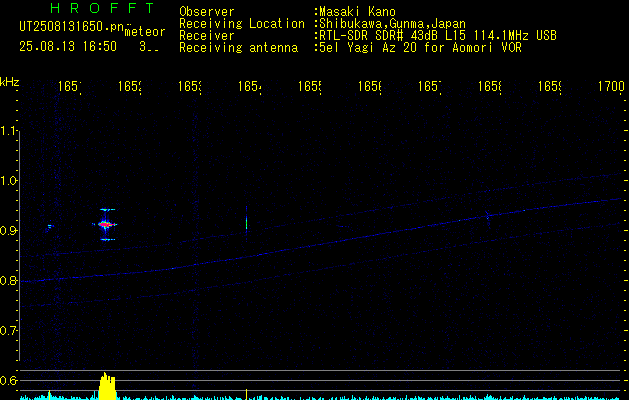Screen dimensions: 629x400
Task: Click the Receiving Location label
Action: (242, 24)
